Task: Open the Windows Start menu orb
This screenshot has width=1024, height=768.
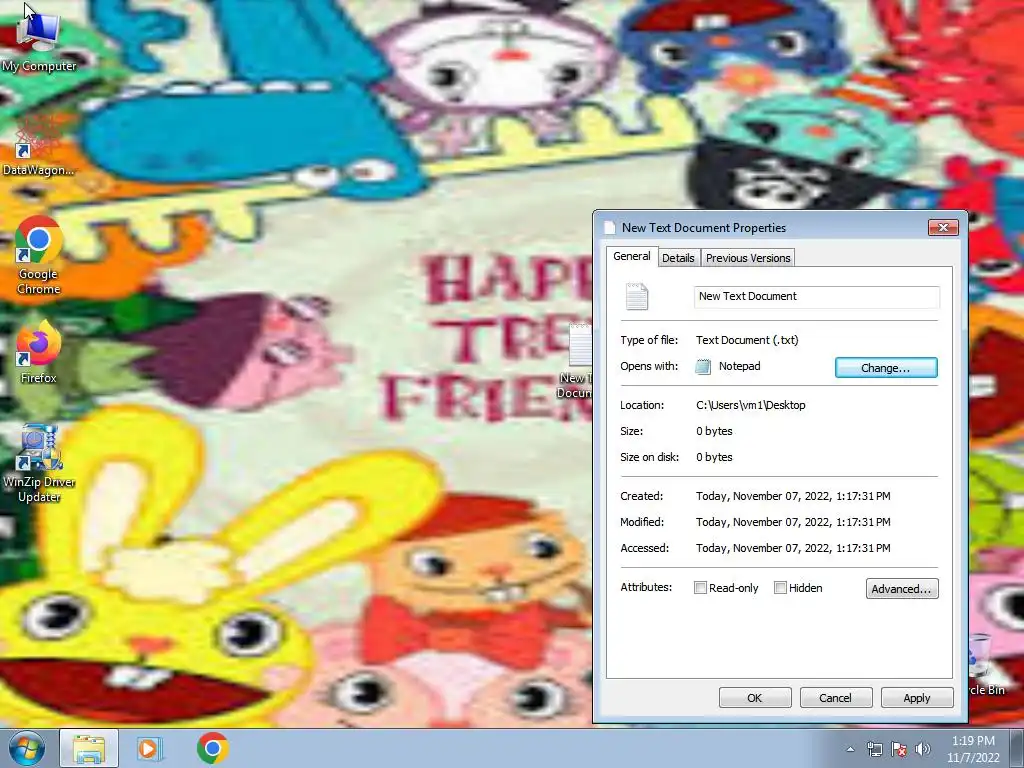Action: (x=27, y=748)
